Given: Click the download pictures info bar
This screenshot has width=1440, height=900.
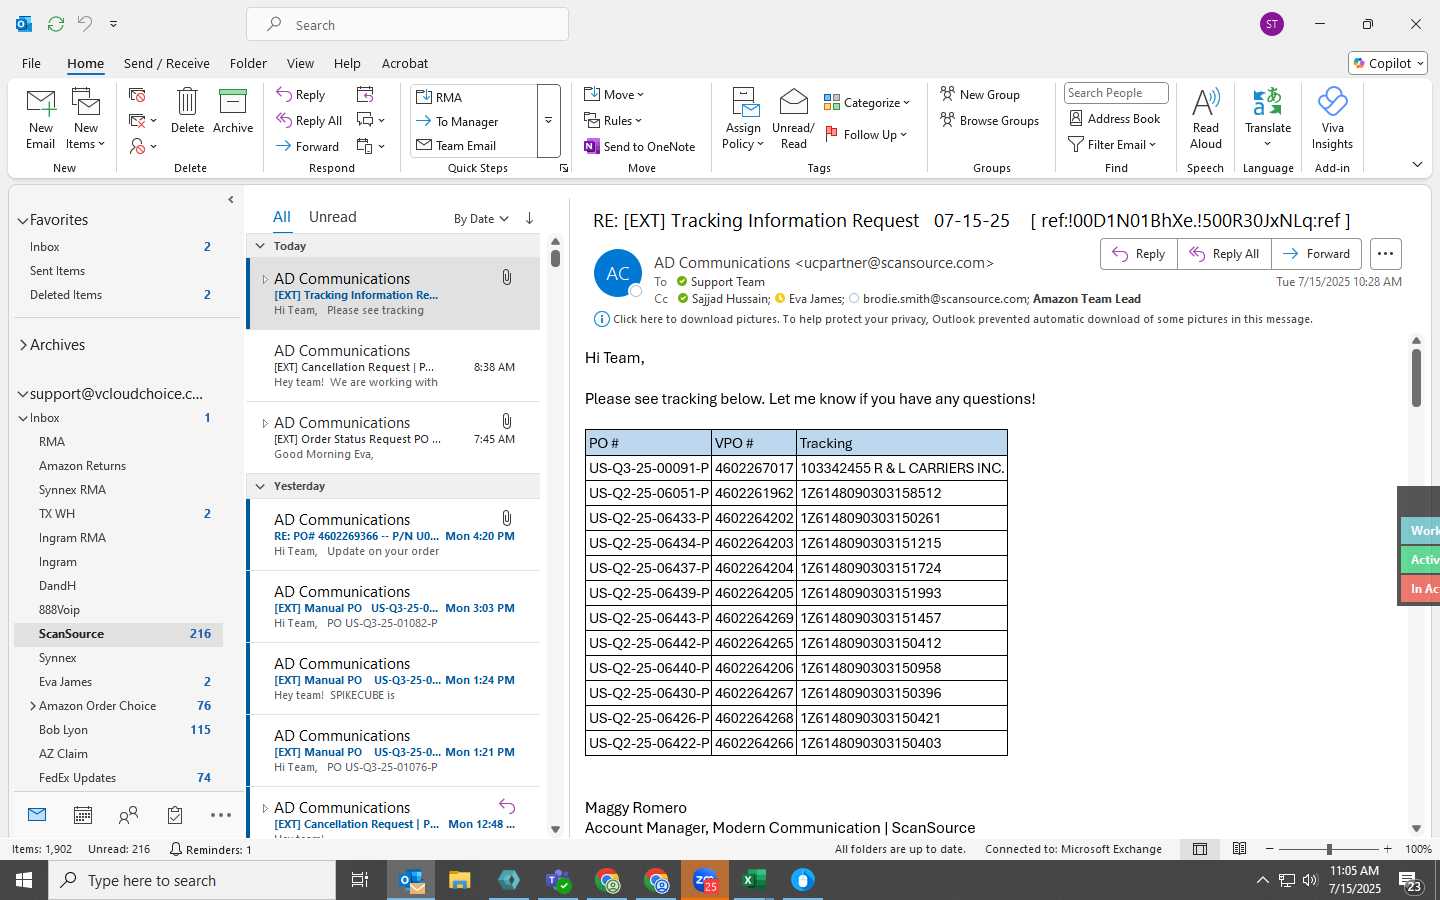Looking at the screenshot, I should pos(953,319).
